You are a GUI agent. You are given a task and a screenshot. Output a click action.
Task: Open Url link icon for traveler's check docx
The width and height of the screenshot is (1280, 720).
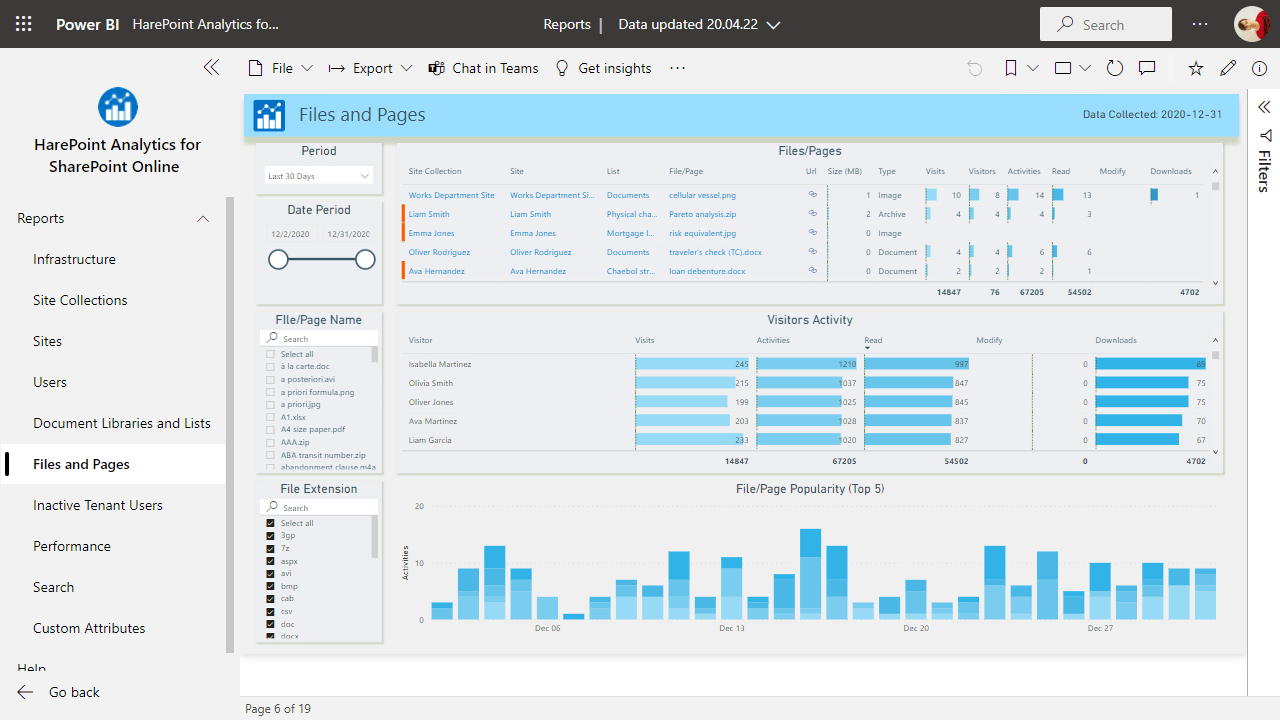point(813,252)
